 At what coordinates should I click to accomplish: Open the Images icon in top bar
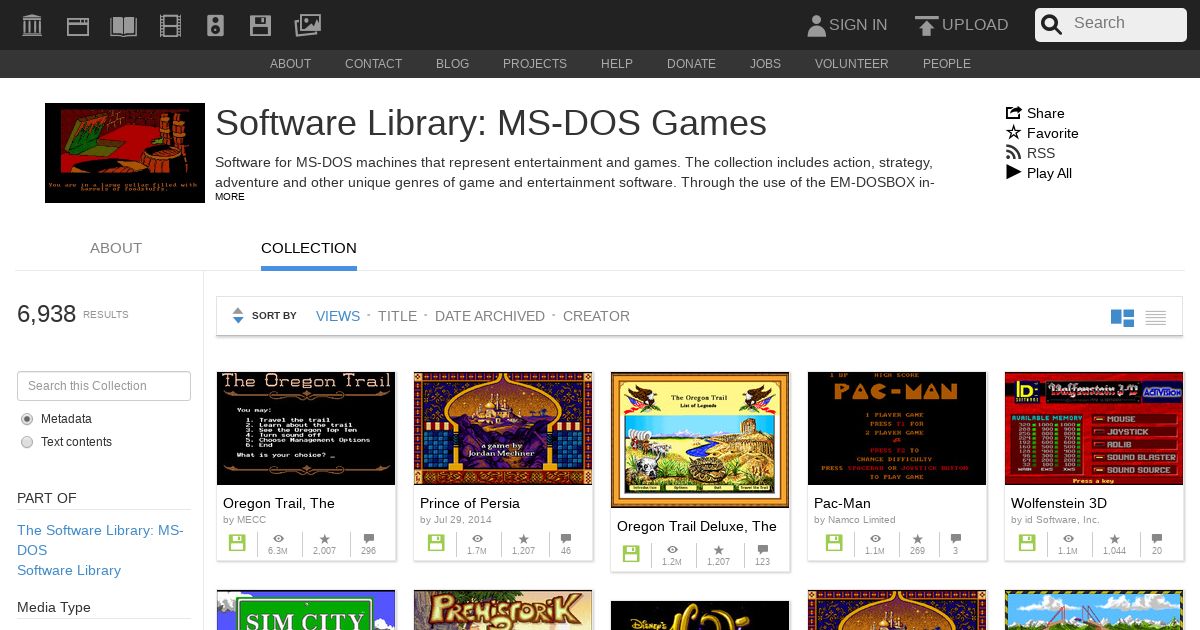tap(307, 25)
